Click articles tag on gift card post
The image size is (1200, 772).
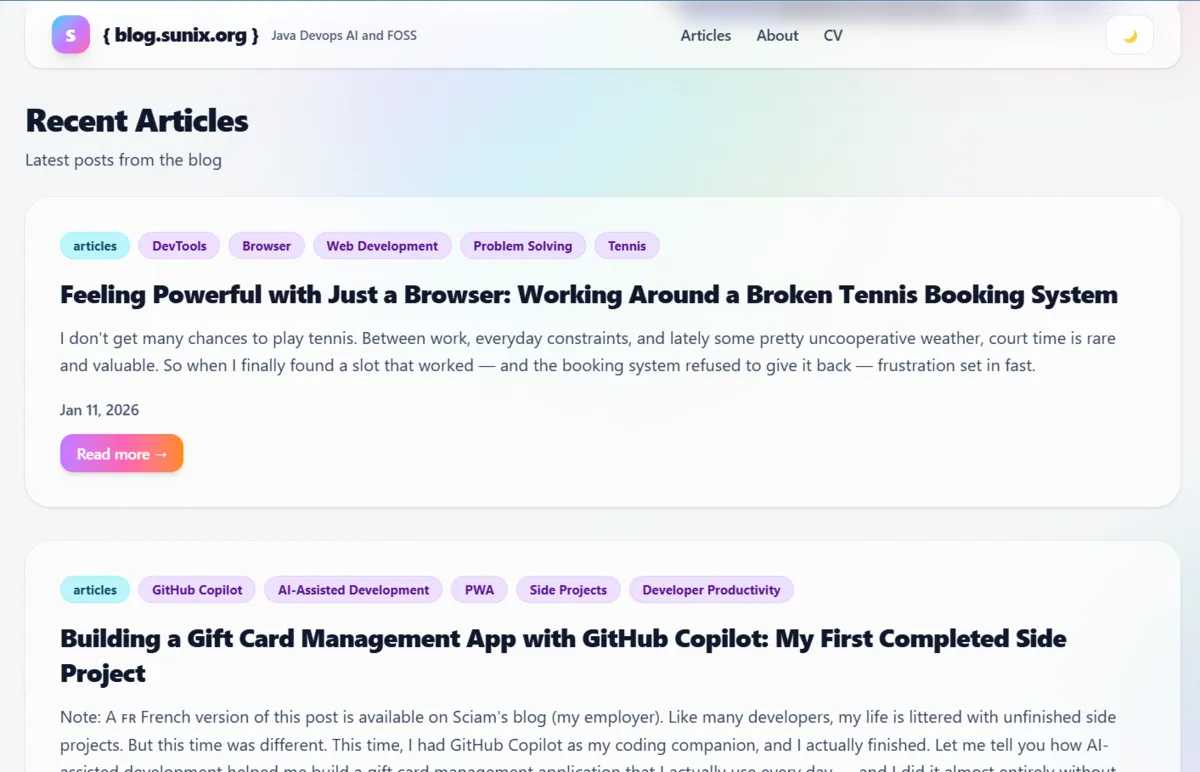pos(95,590)
